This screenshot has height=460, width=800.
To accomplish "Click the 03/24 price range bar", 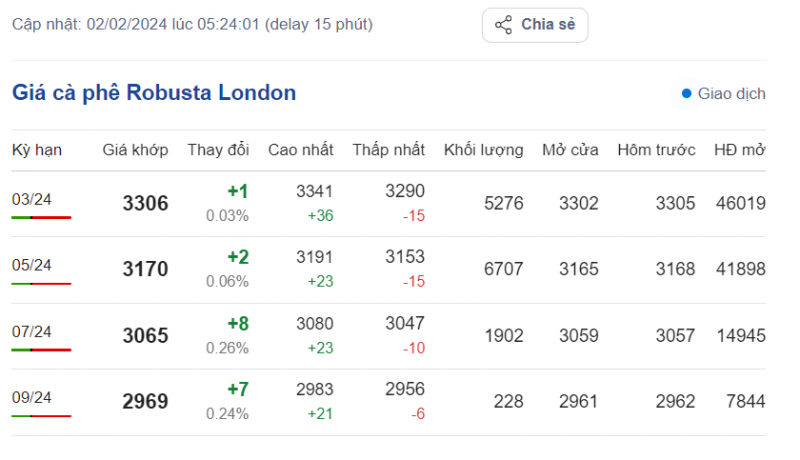I will pos(41,217).
